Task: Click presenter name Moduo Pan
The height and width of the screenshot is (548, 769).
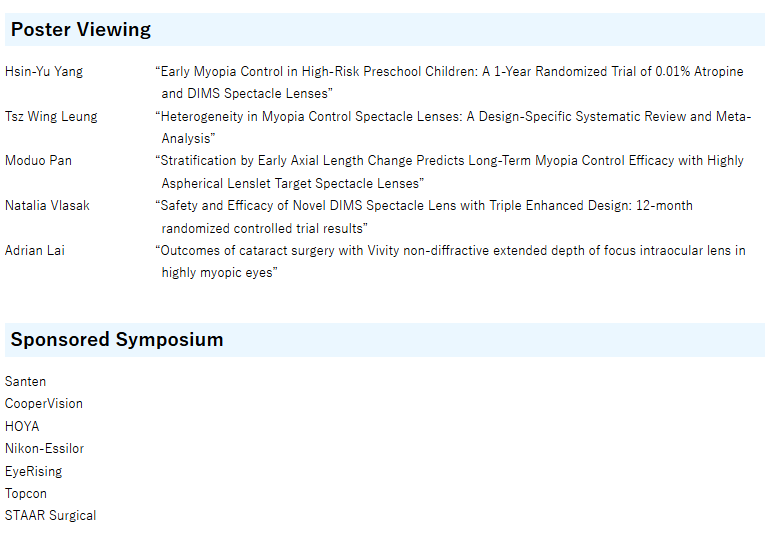Action: coord(38,161)
